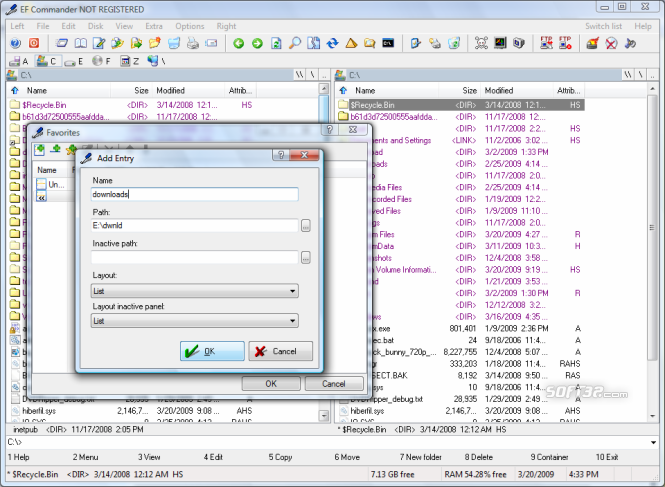The width and height of the screenshot is (665, 487).
Task: Switch to CD drive F
Action: pyautogui.click(x=101, y=61)
